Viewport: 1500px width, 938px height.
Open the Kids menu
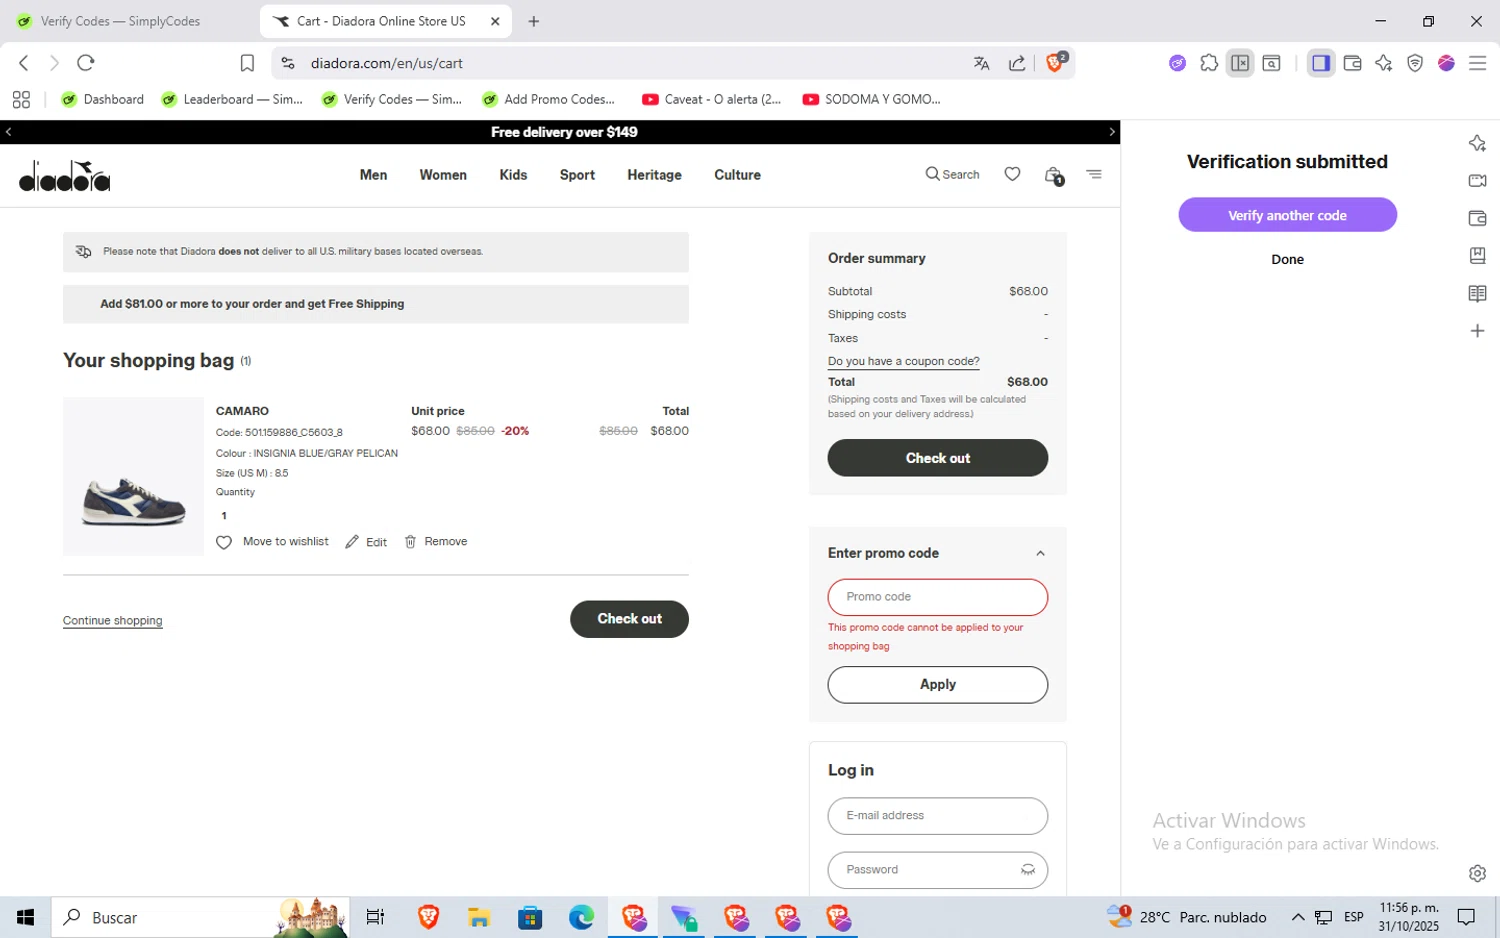point(513,175)
